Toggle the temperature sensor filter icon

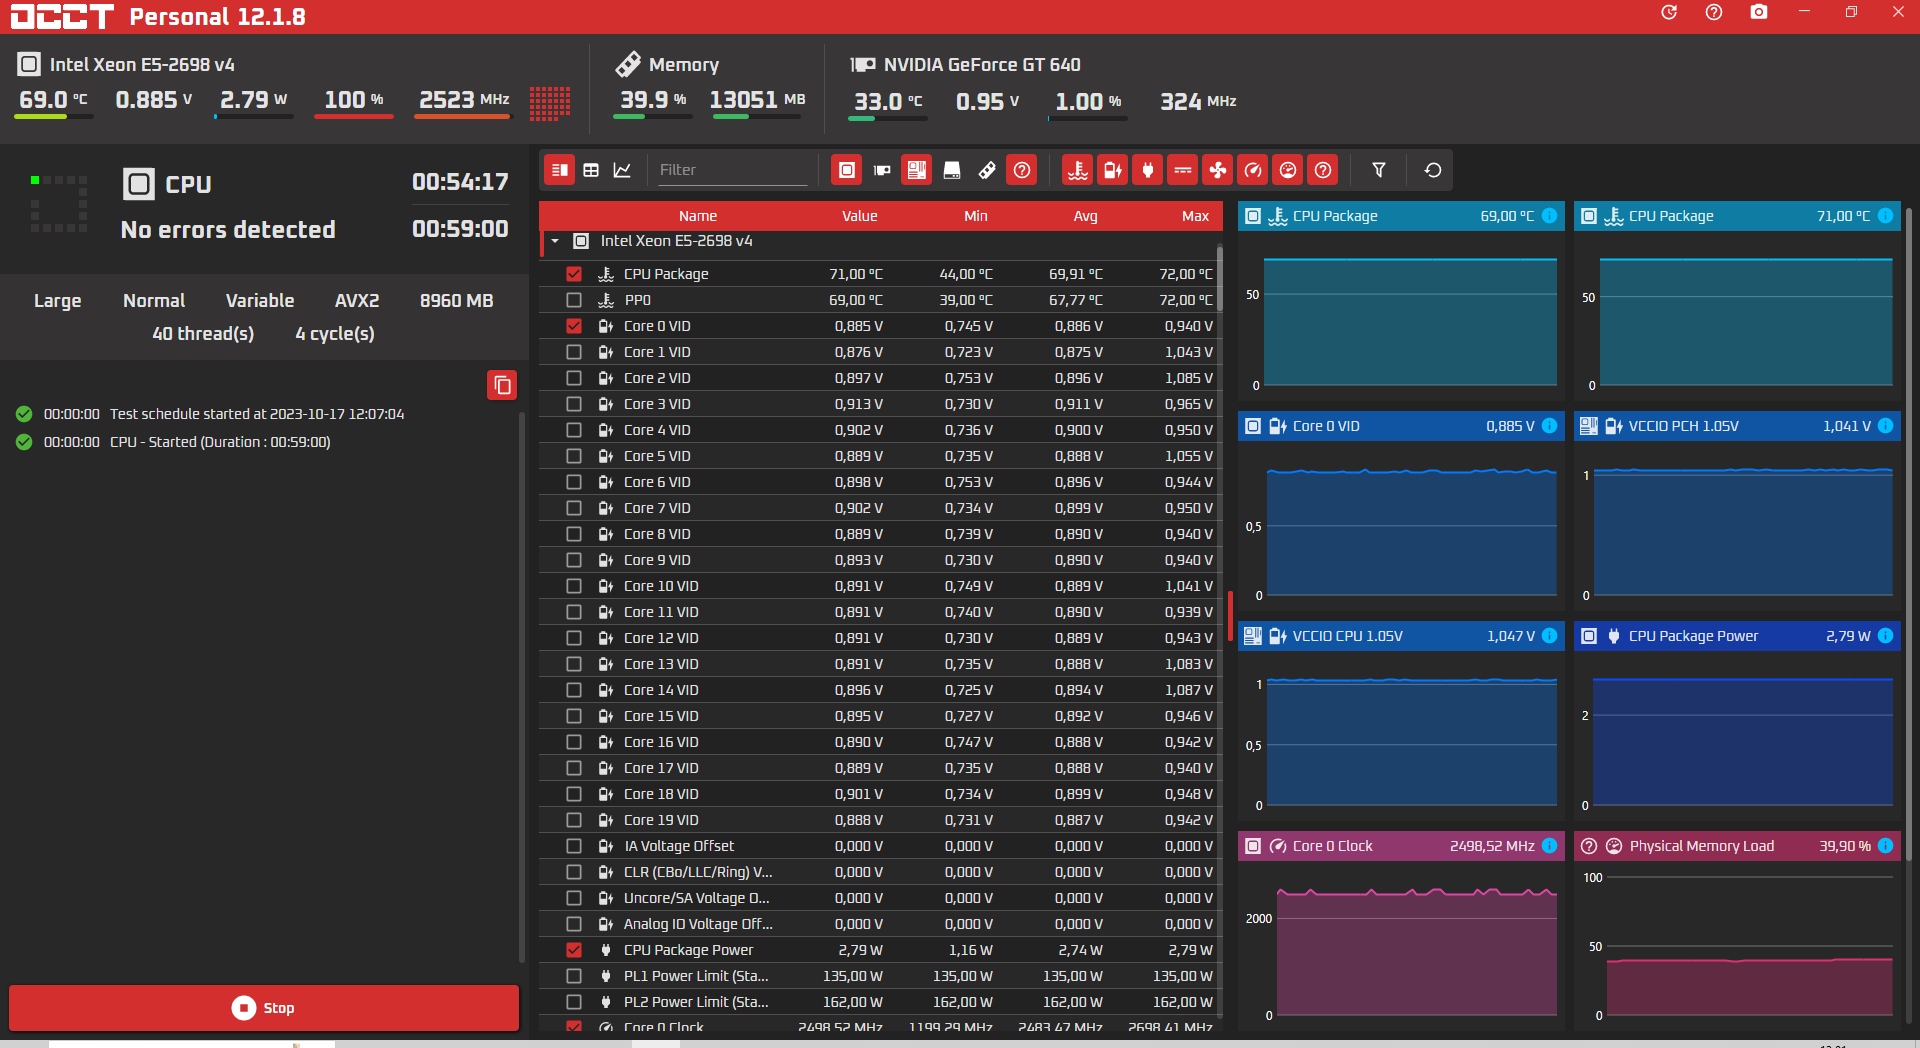click(1078, 170)
